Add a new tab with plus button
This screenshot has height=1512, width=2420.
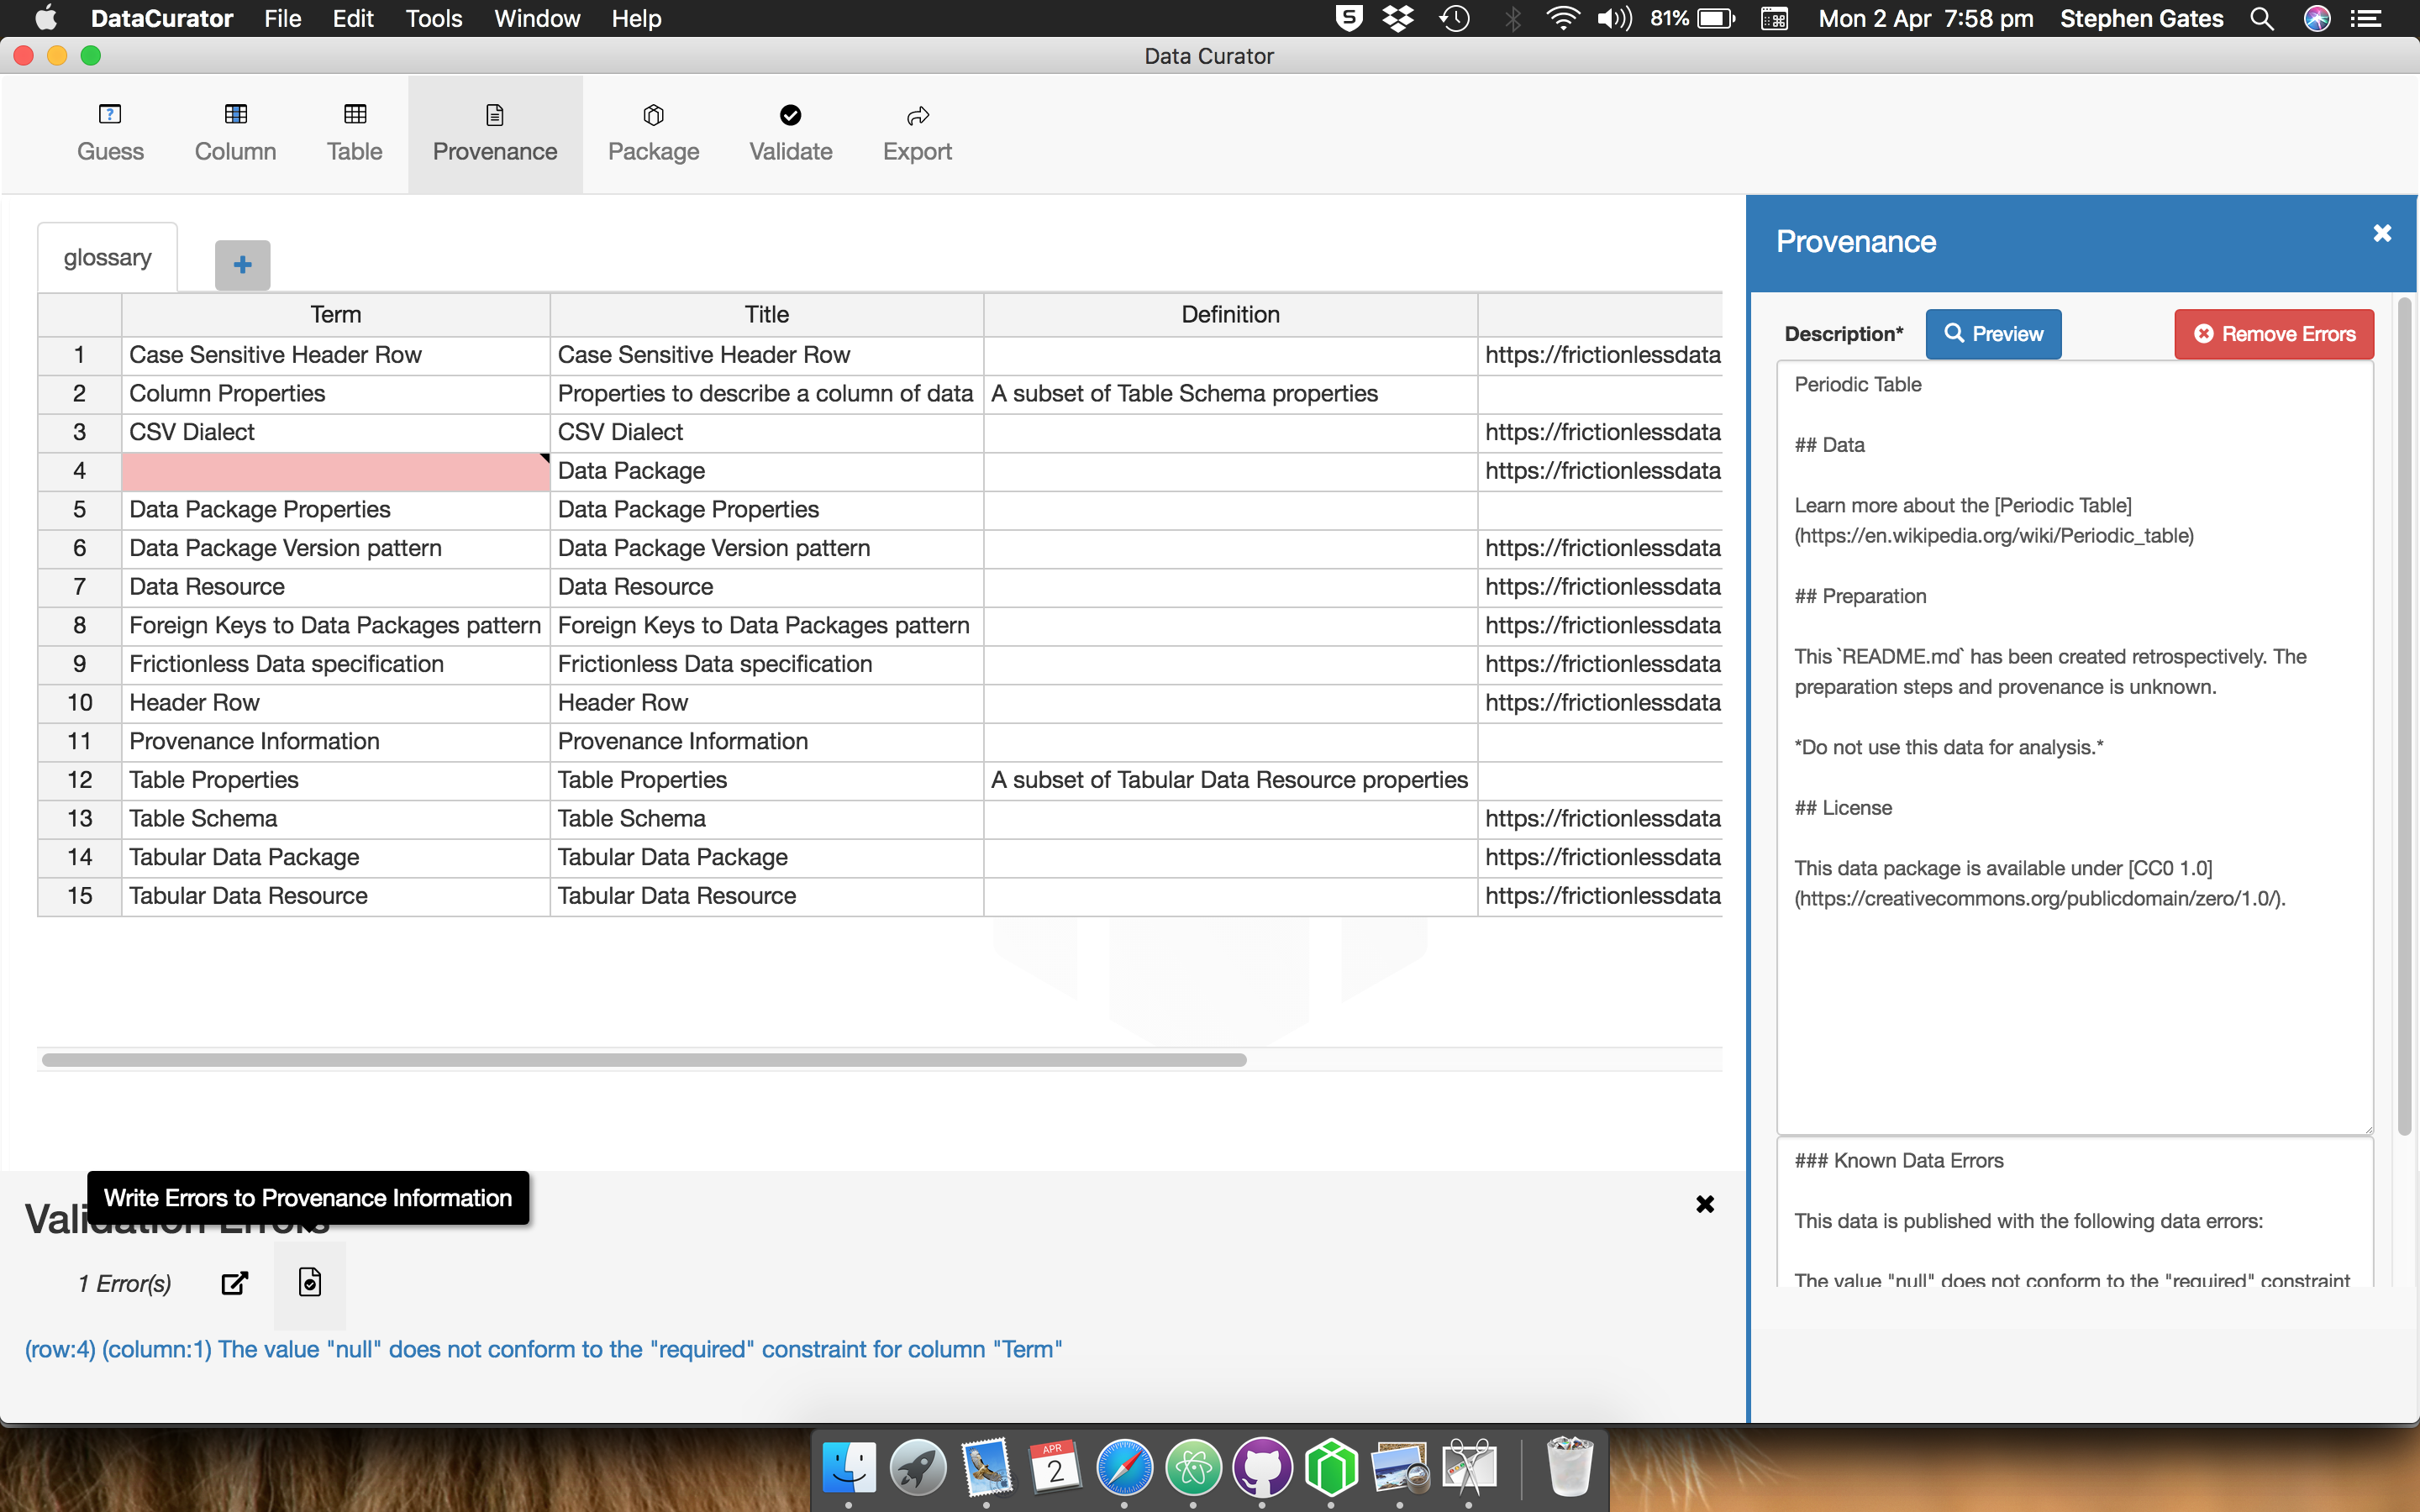[242, 265]
